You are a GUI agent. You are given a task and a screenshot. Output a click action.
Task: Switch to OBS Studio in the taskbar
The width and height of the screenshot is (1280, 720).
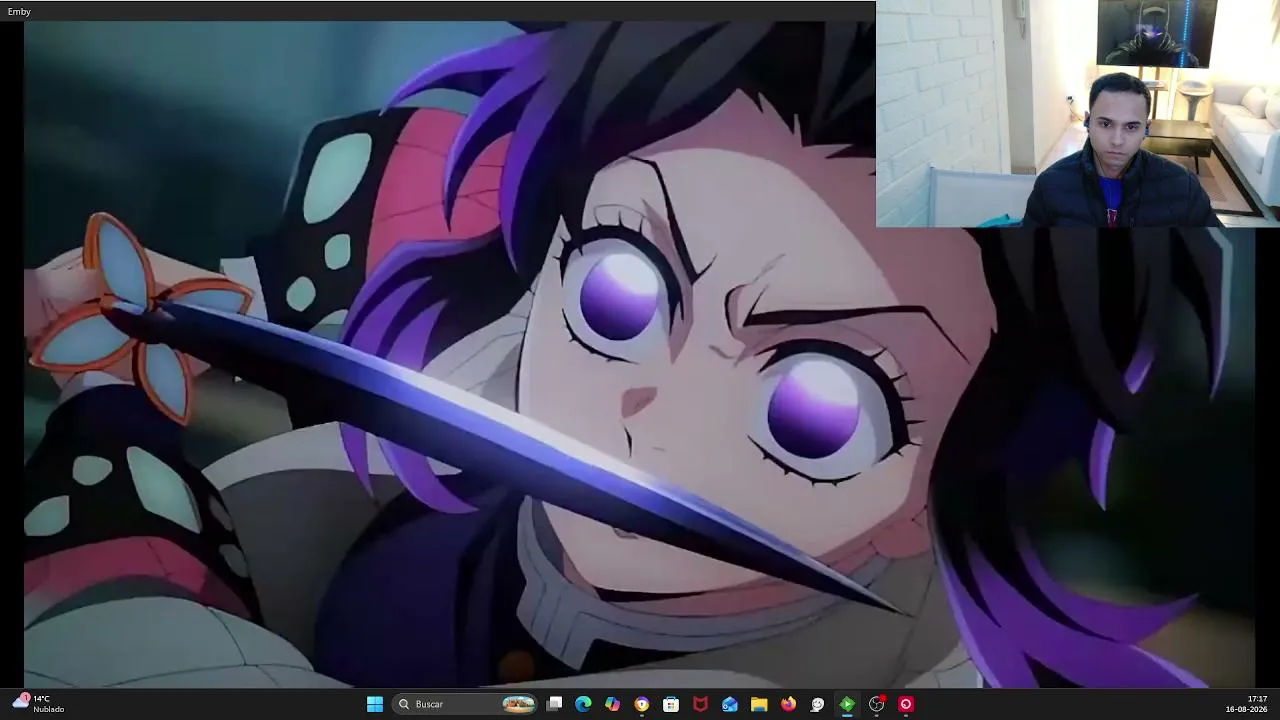(x=877, y=704)
